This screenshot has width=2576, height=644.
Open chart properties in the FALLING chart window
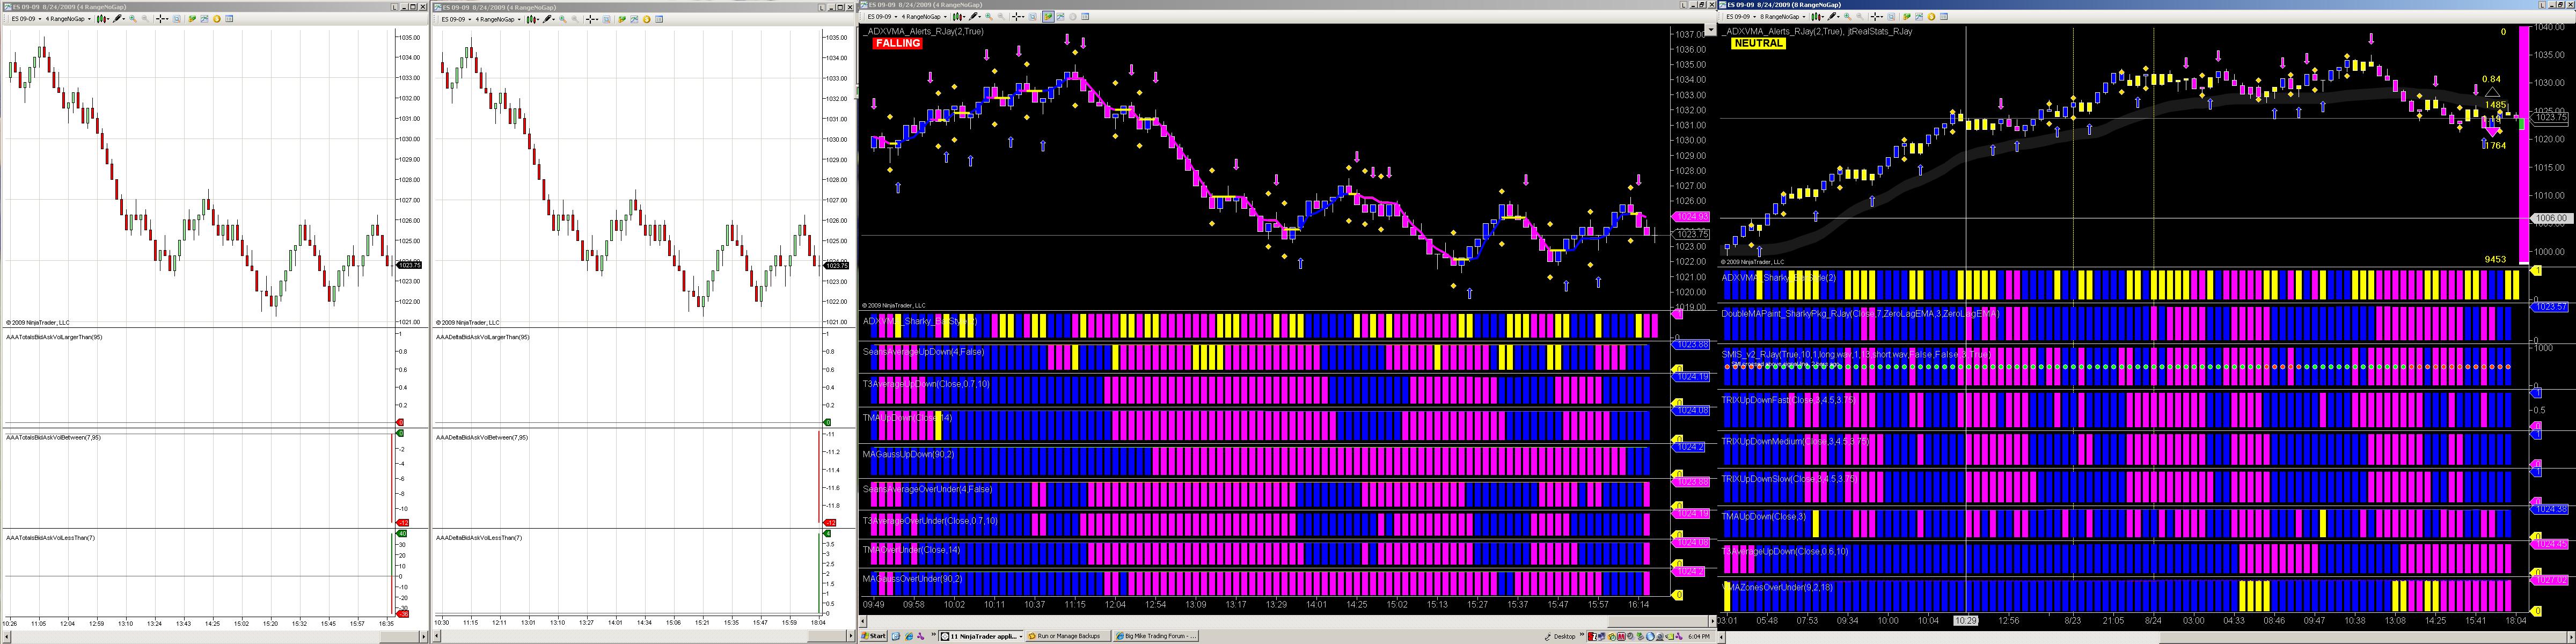1085,17
